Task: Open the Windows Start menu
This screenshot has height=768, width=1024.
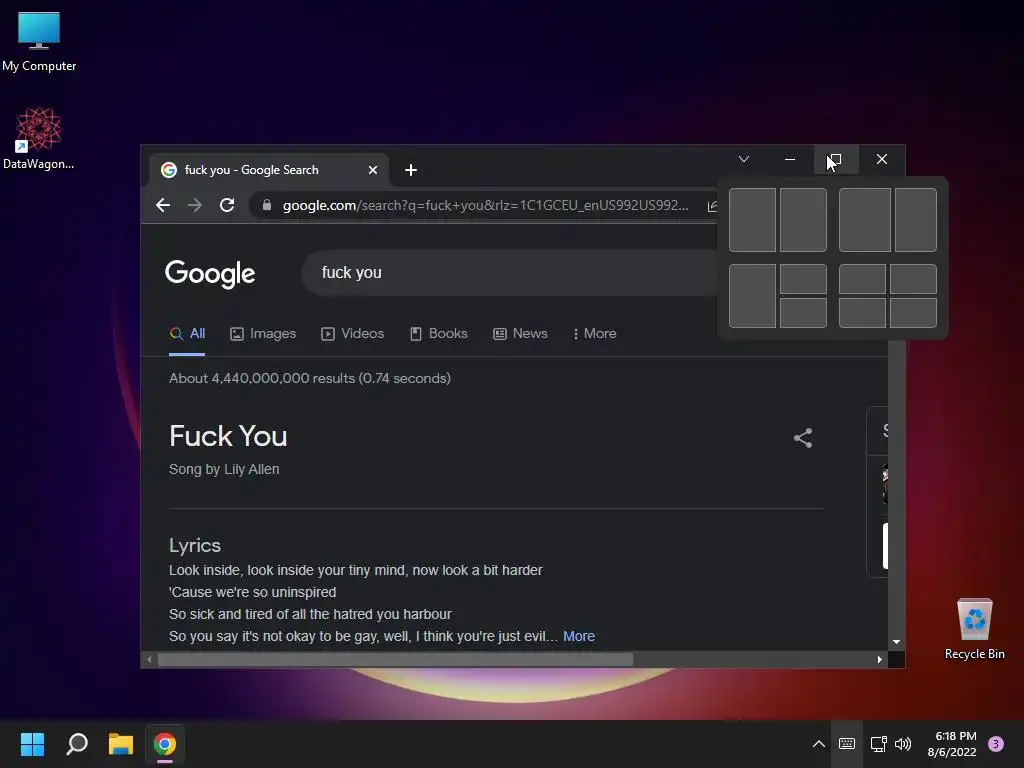Action: (32, 744)
